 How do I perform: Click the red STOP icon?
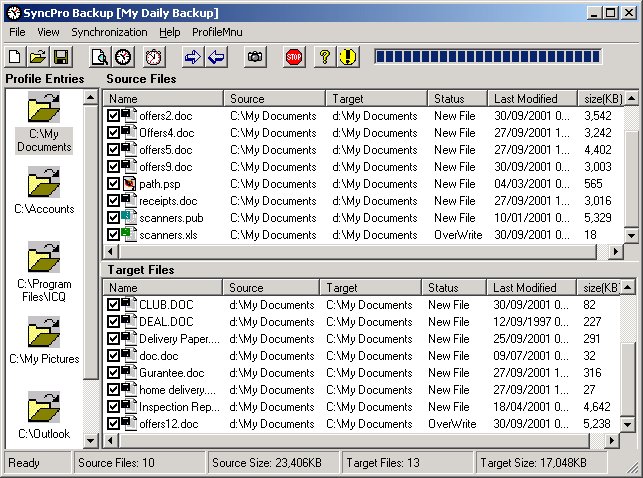click(x=294, y=57)
